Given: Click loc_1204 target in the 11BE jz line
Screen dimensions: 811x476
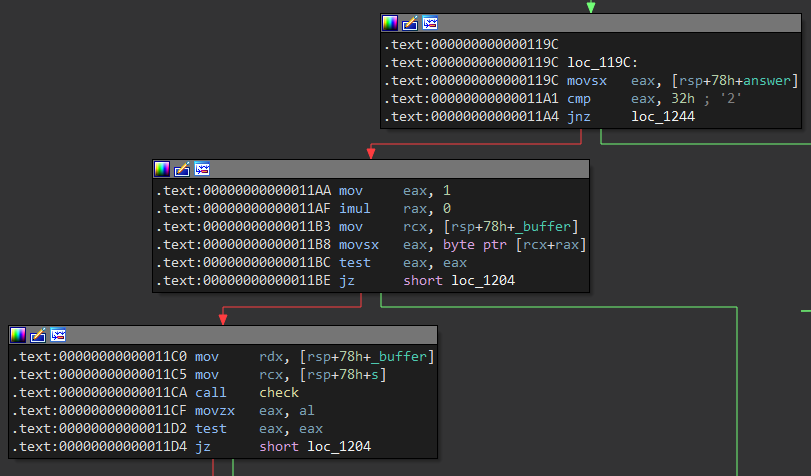Looking at the screenshot, I should pos(483,281).
